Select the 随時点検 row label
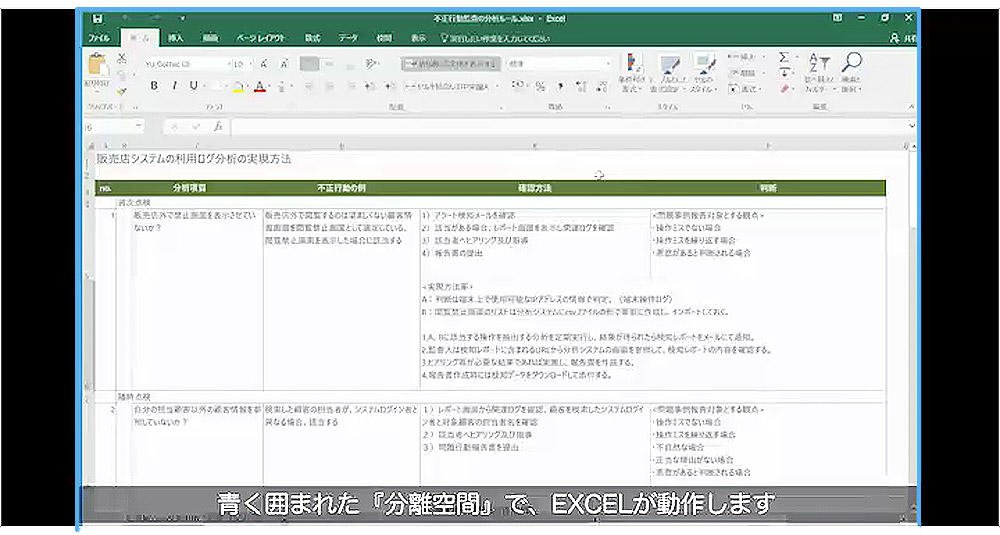Viewport: 1000px width, 535px height. click(133, 397)
